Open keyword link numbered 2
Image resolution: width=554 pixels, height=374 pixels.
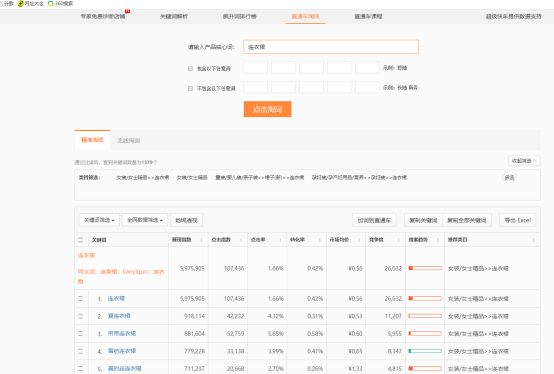pyautogui.click(x=119, y=316)
